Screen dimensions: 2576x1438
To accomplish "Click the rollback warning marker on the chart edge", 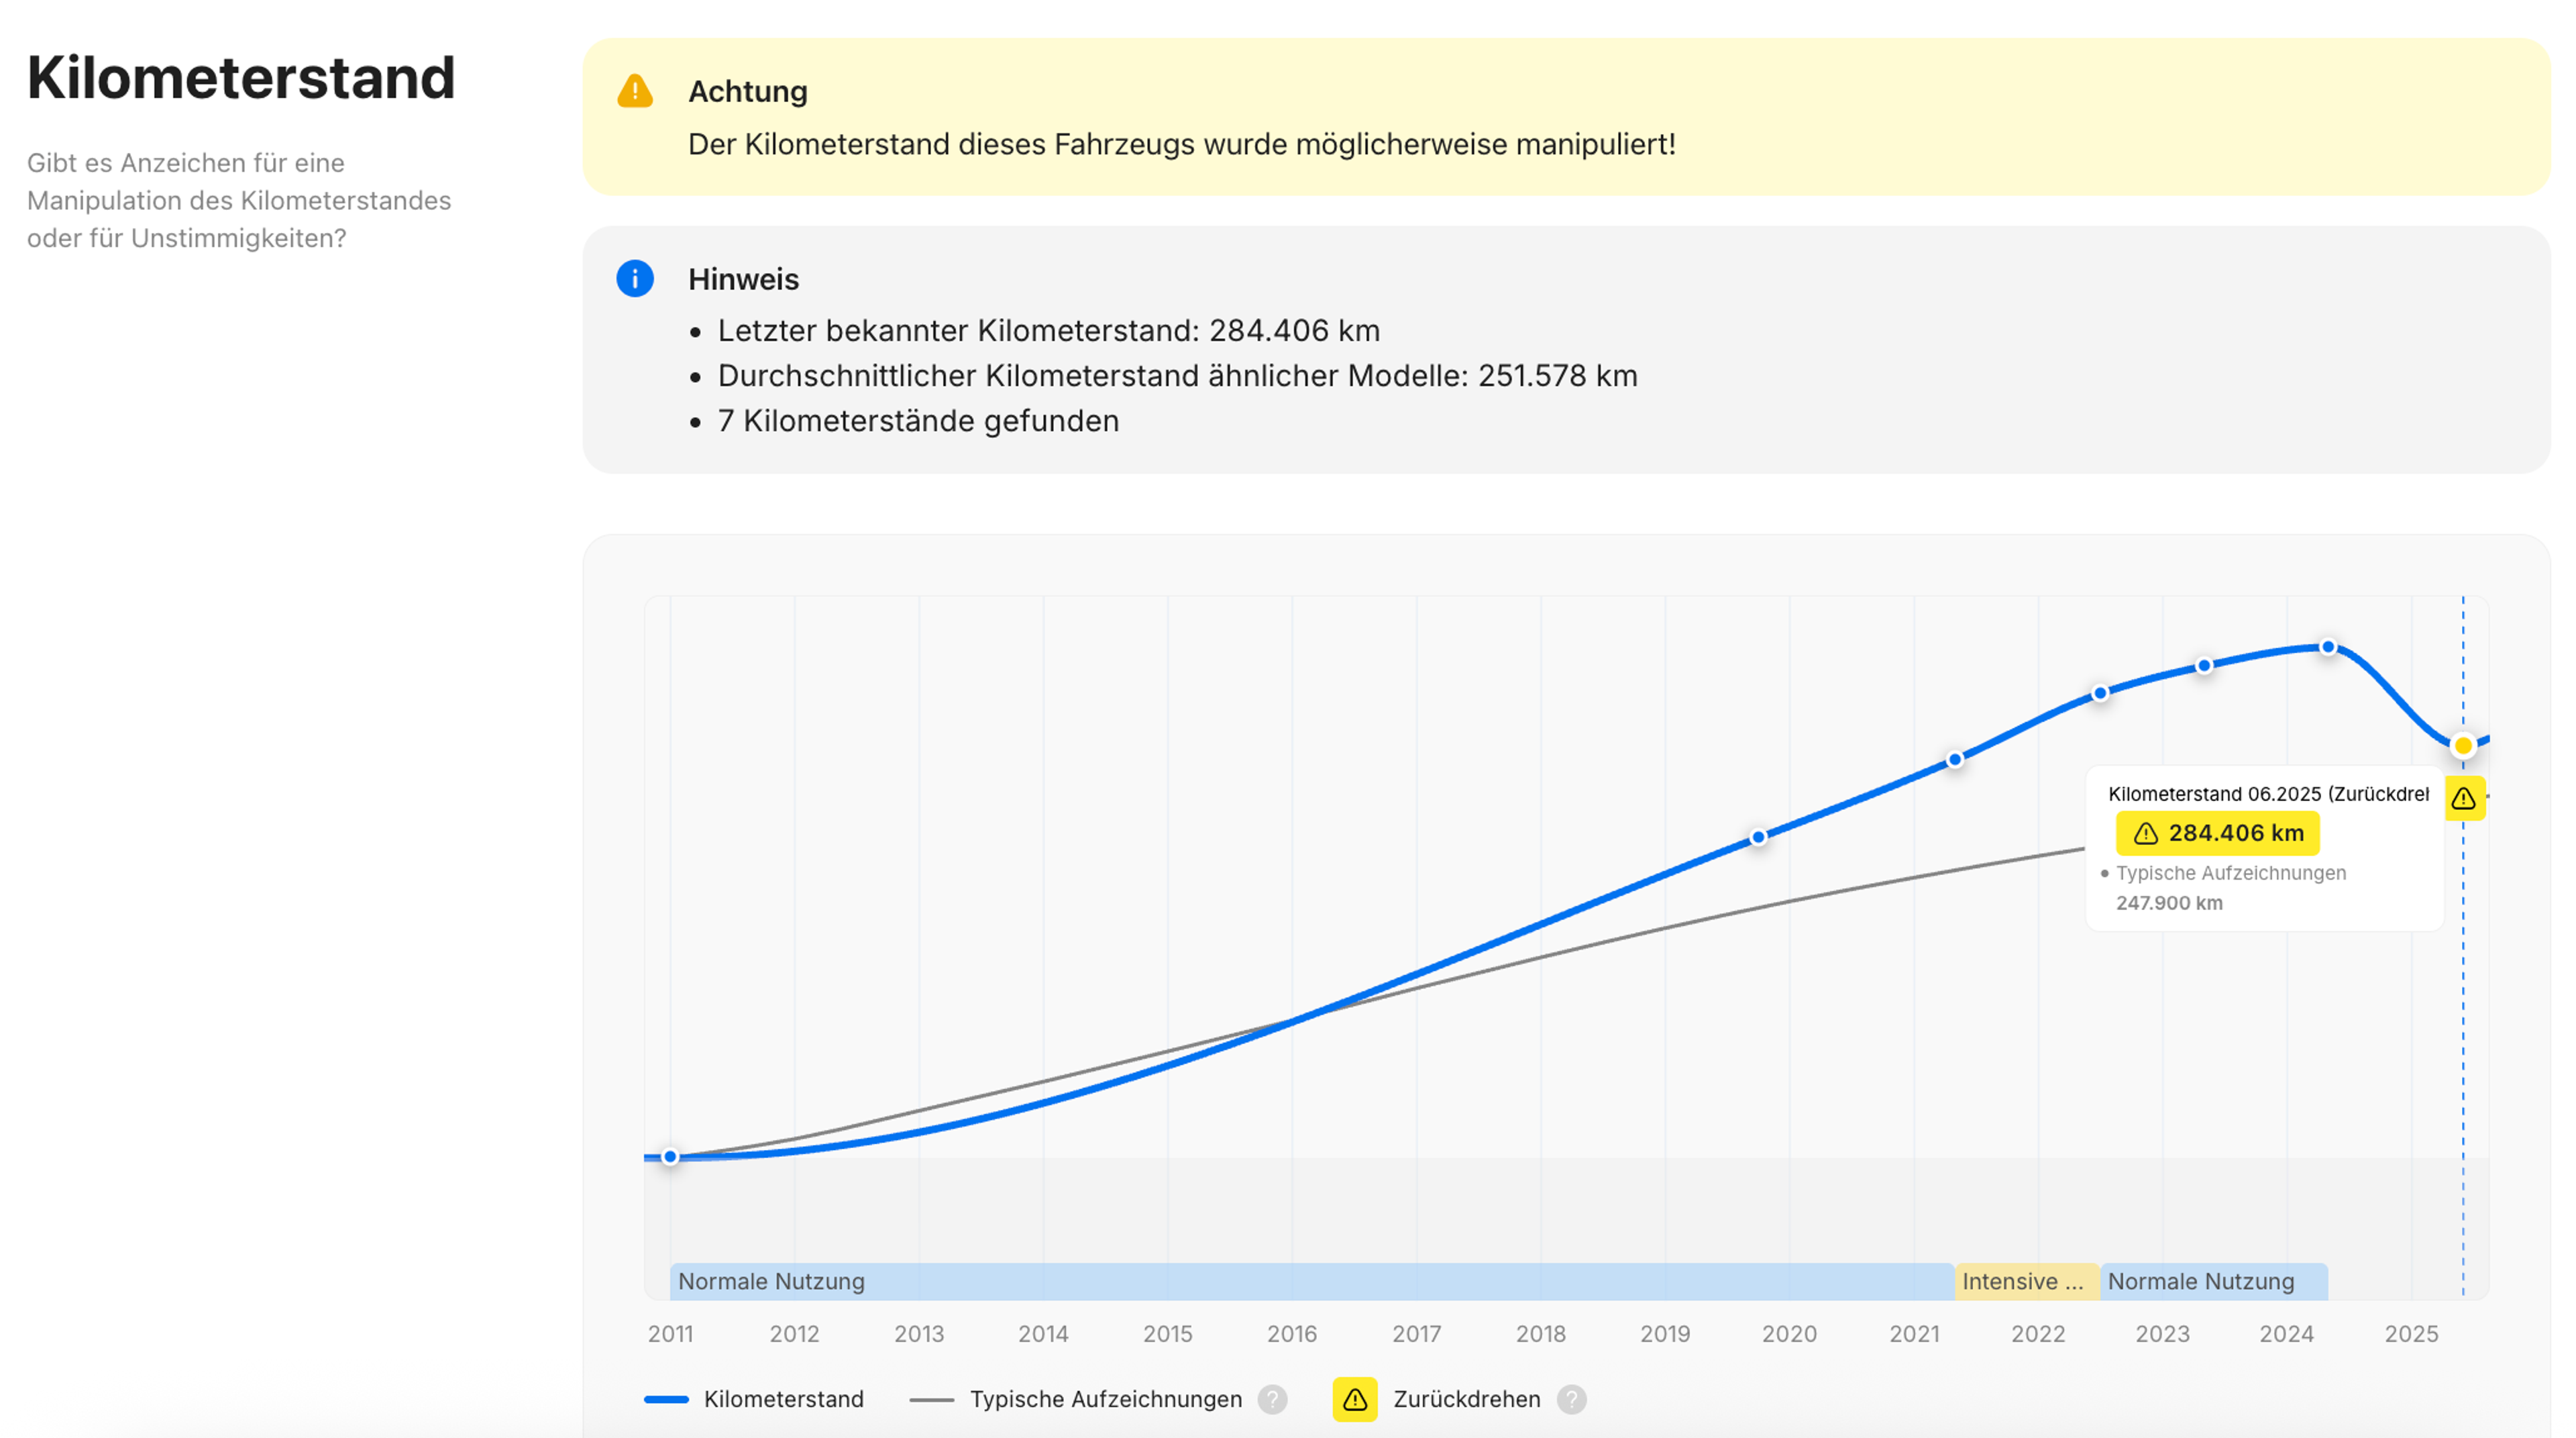I will (2464, 798).
